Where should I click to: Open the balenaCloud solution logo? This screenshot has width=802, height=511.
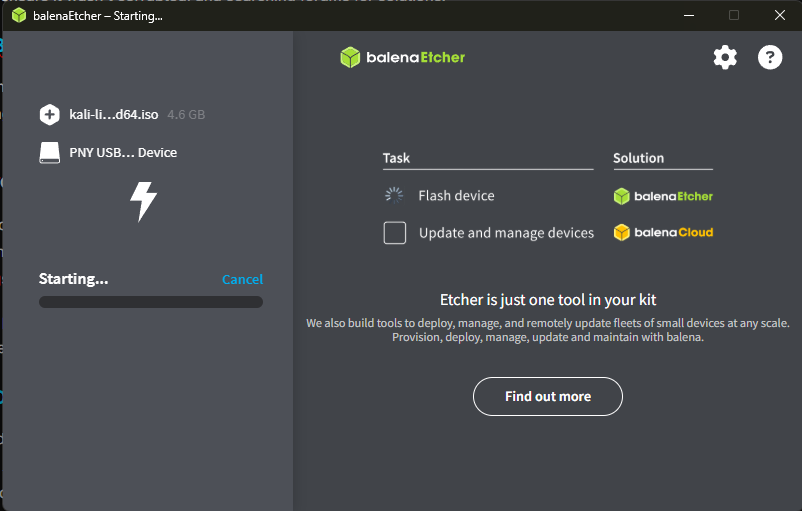[663, 233]
